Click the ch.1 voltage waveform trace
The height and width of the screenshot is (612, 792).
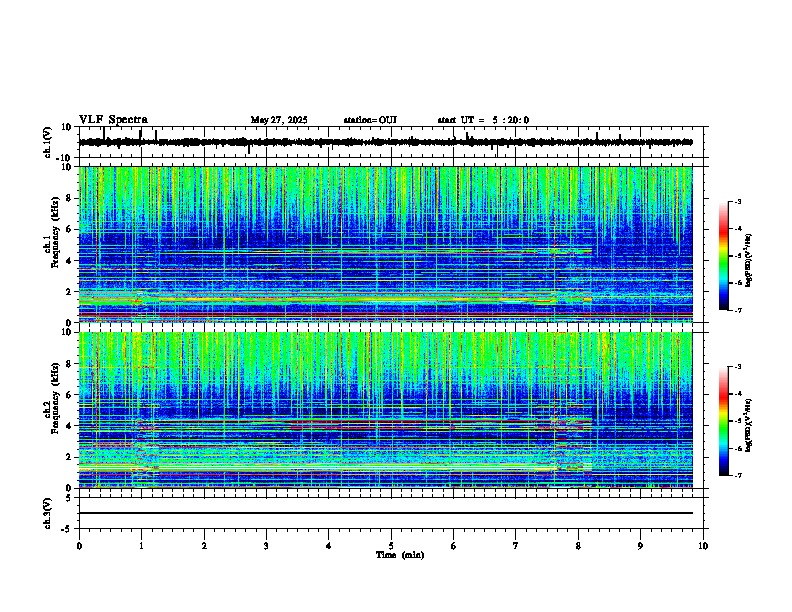coord(385,142)
